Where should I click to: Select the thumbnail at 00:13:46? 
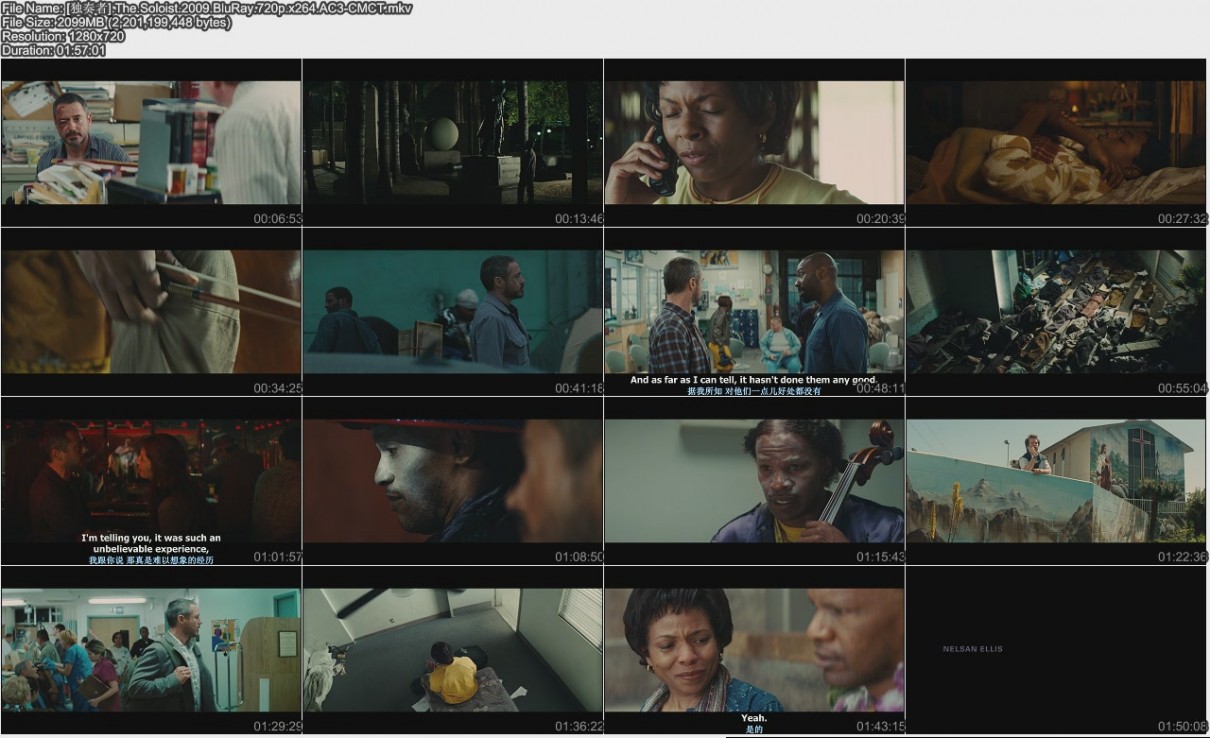(x=453, y=142)
